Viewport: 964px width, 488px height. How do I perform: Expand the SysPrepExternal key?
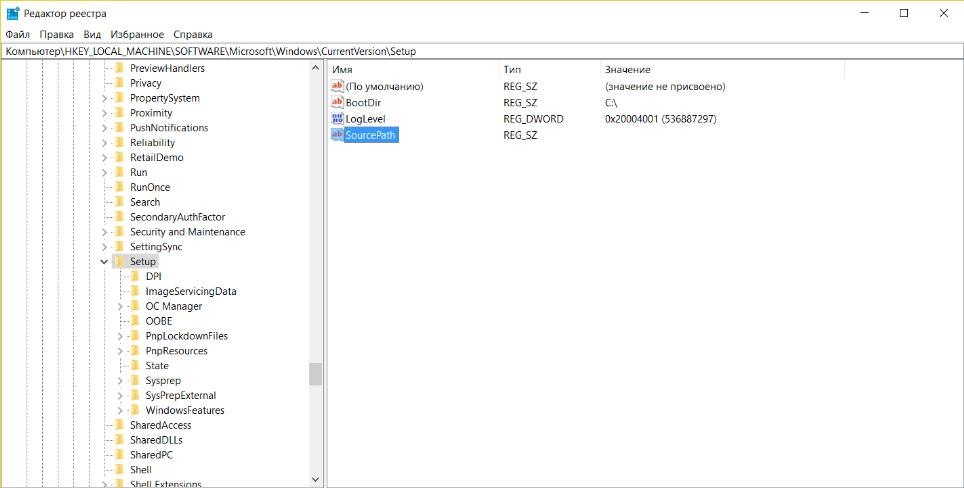point(120,395)
